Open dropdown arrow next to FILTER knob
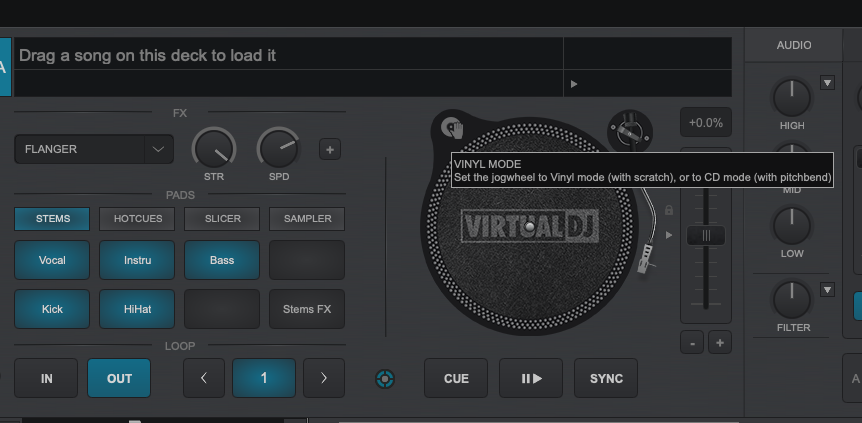862x423 pixels. [827, 289]
